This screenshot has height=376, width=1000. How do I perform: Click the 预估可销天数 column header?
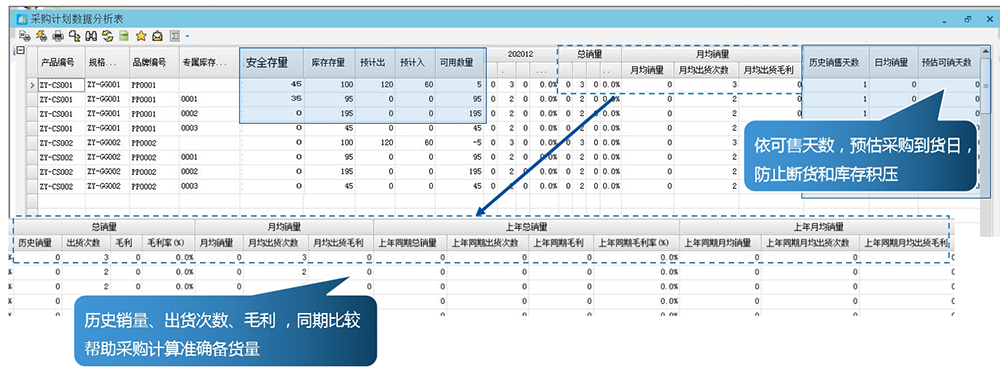pos(950,62)
